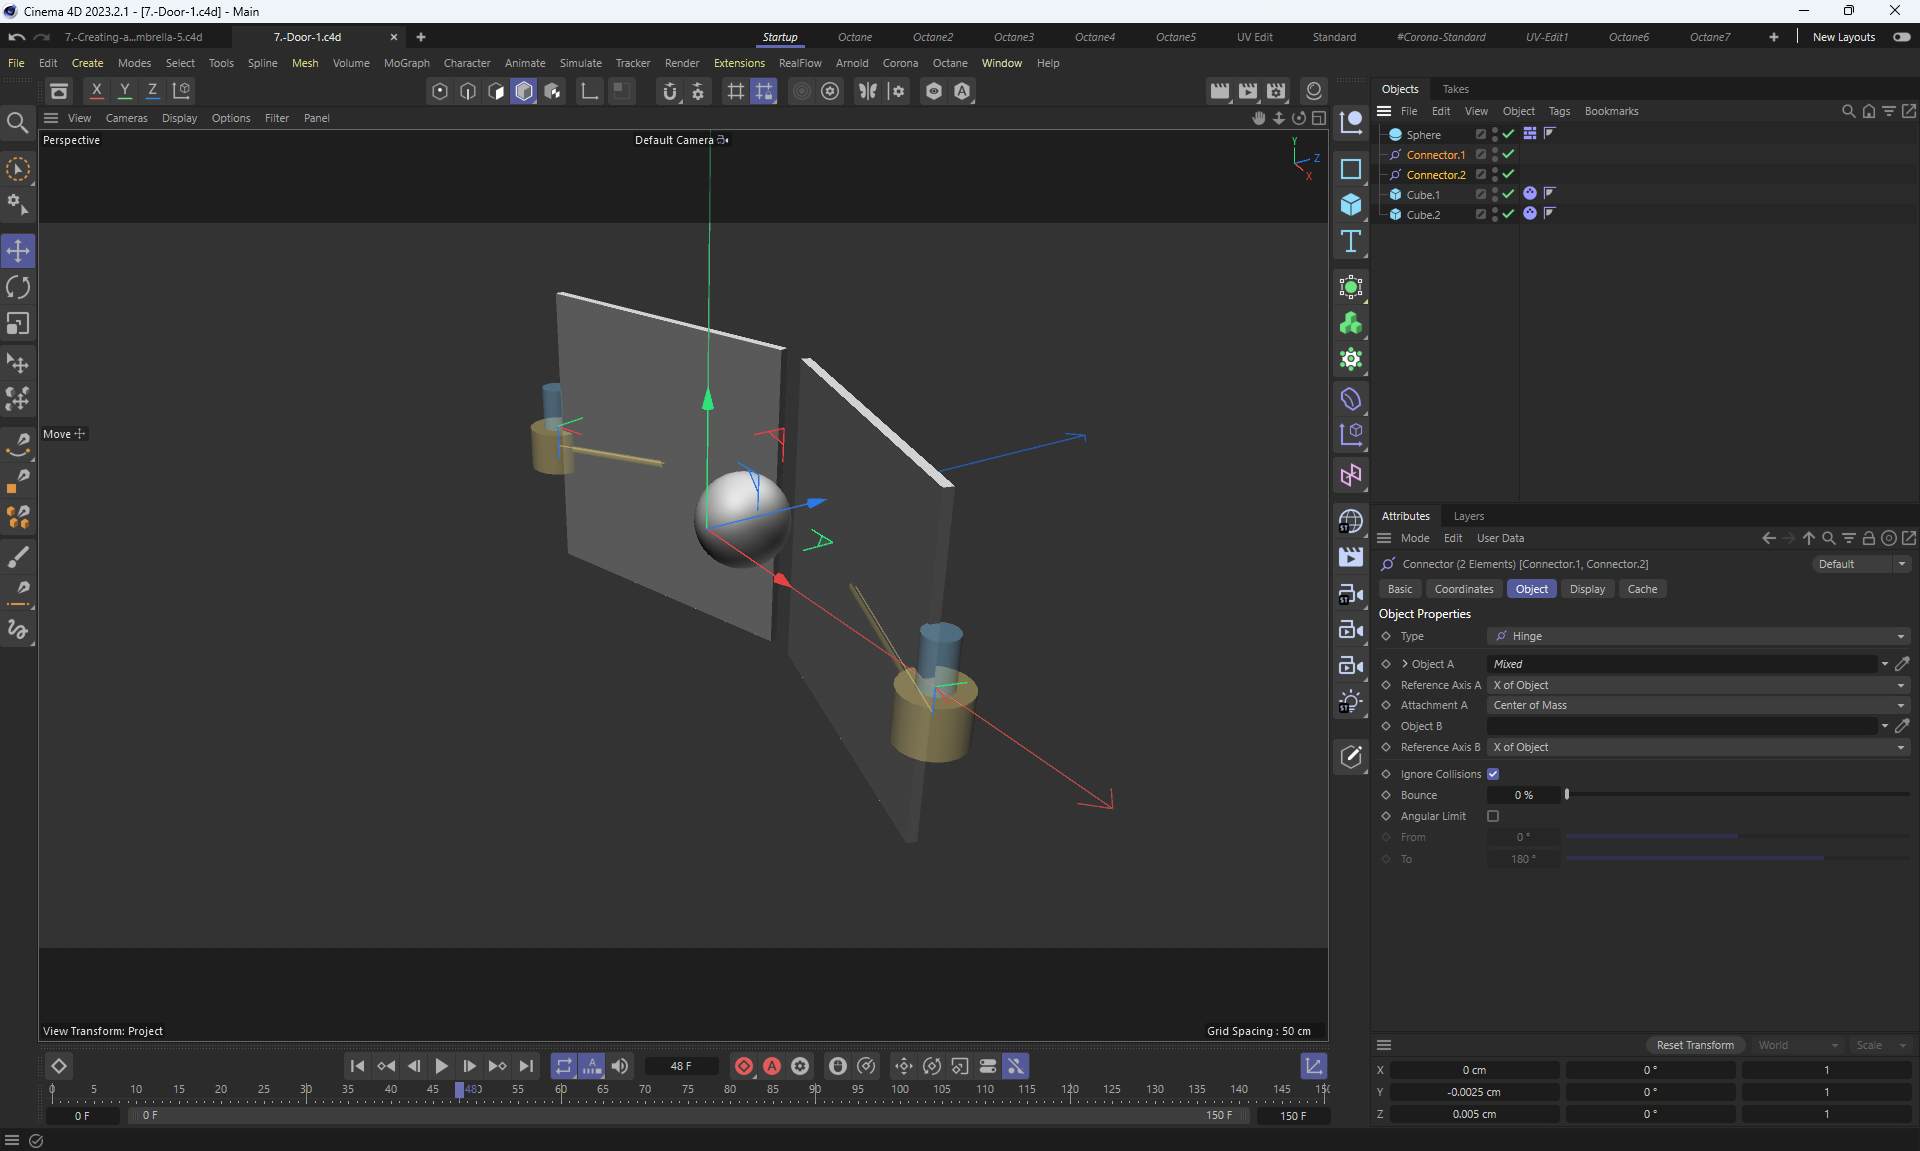Screen dimensions: 1920x1151
Task: Open the Simulate menu
Action: (x=580, y=63)
